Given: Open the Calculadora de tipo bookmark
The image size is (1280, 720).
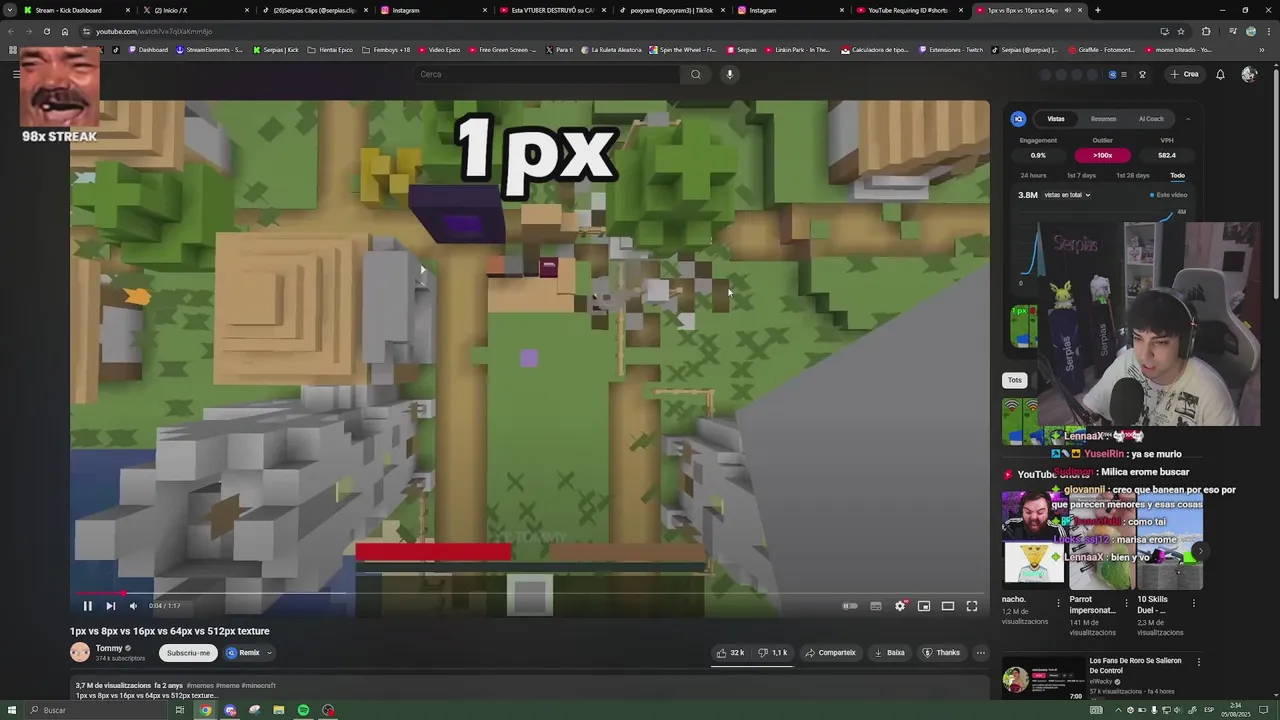Looking at the screenshot, I should pos(875,49).
